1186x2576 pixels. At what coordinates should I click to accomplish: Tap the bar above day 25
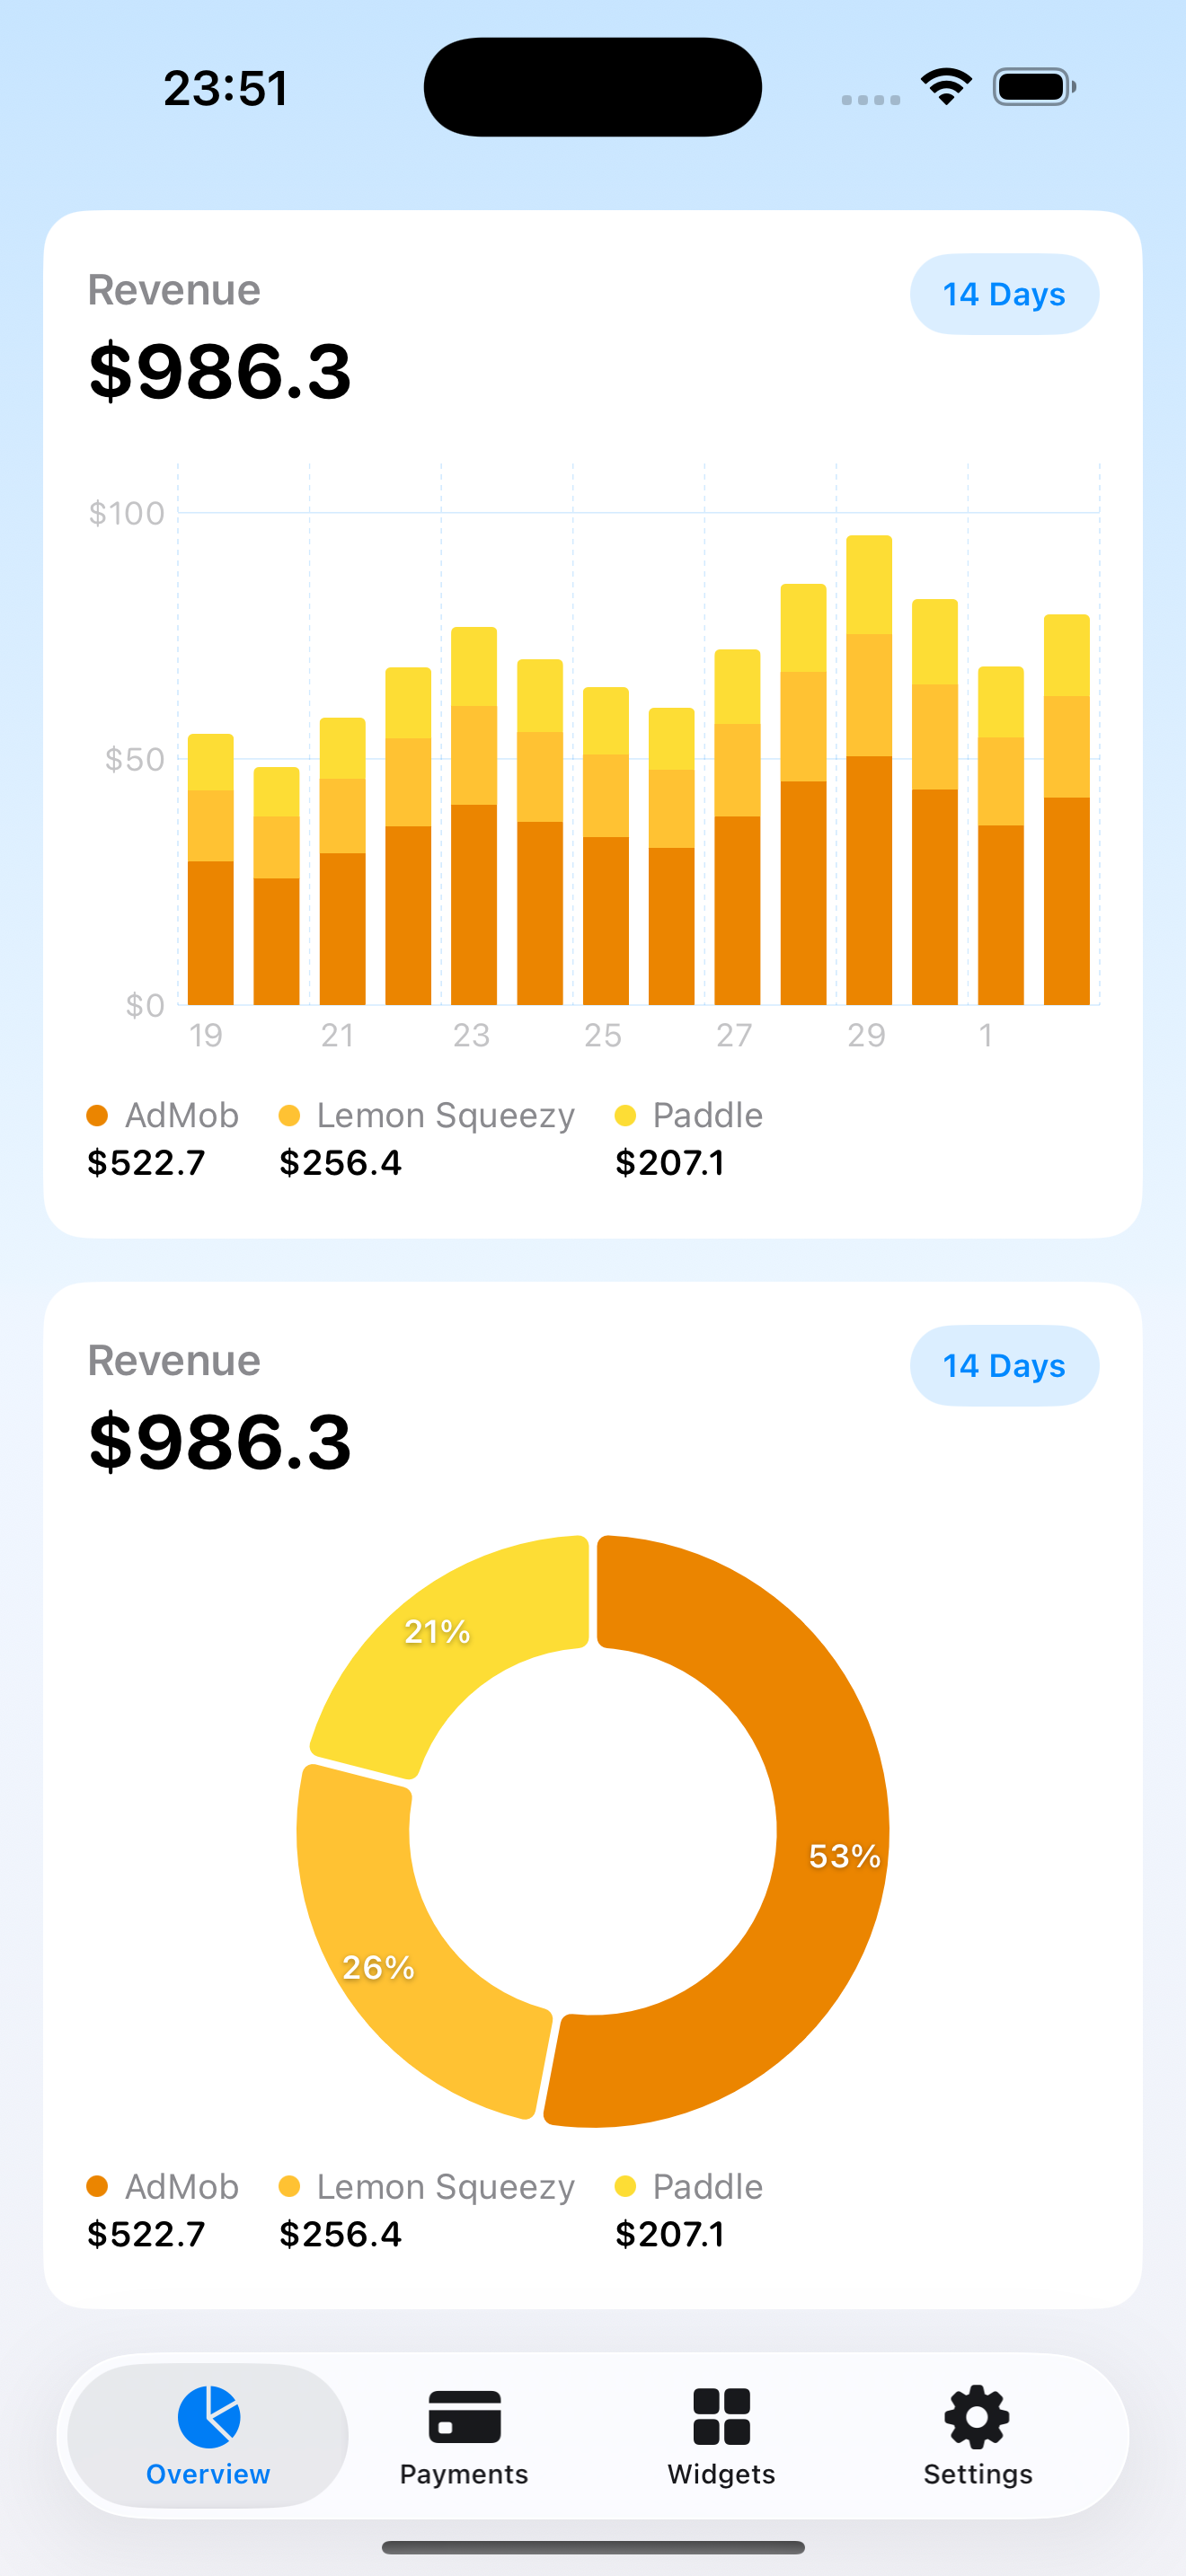tap(606, 846)
